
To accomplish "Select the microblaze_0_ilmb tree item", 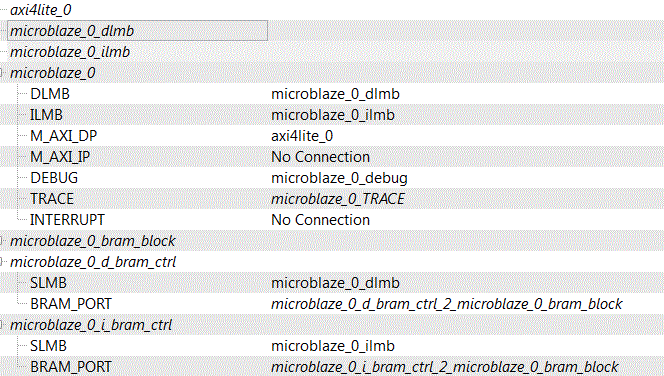I will click(70, 52).
